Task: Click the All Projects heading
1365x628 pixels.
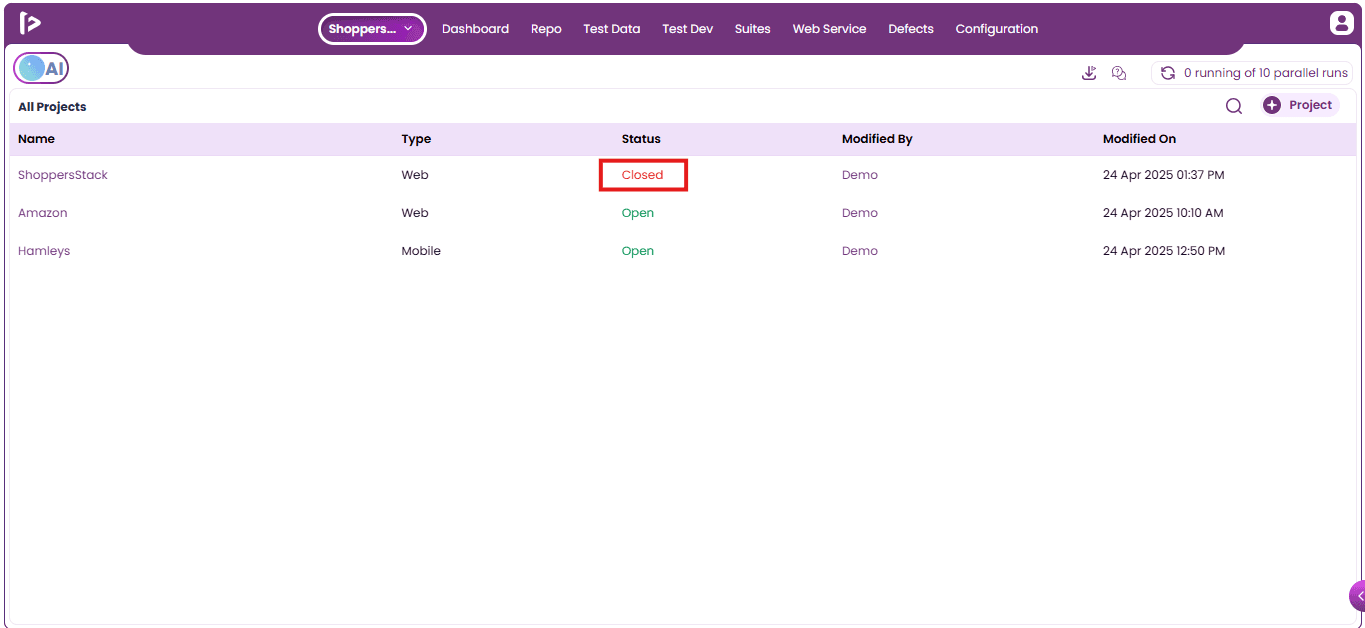Action: pos(52,107)
